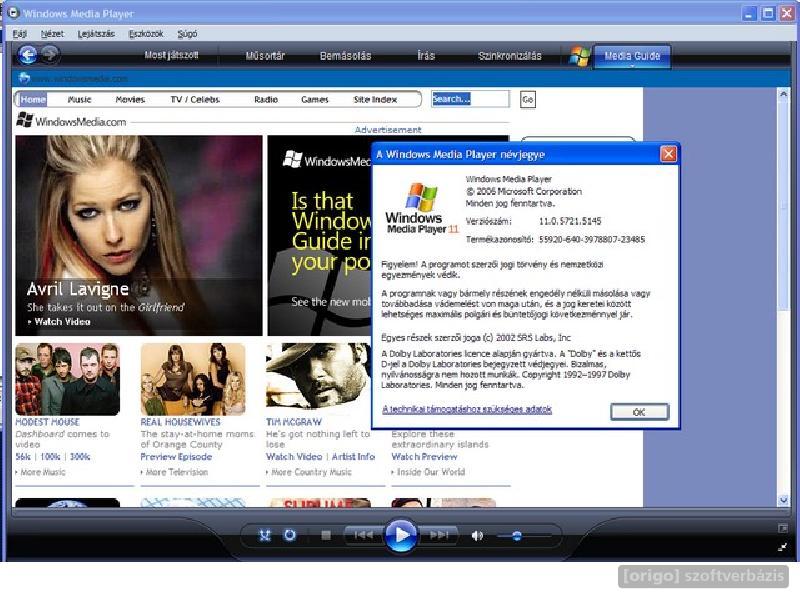Click the Real Housewives title link
The height and width of the screenshot is (600, 800).
click(x=181, y=422)
